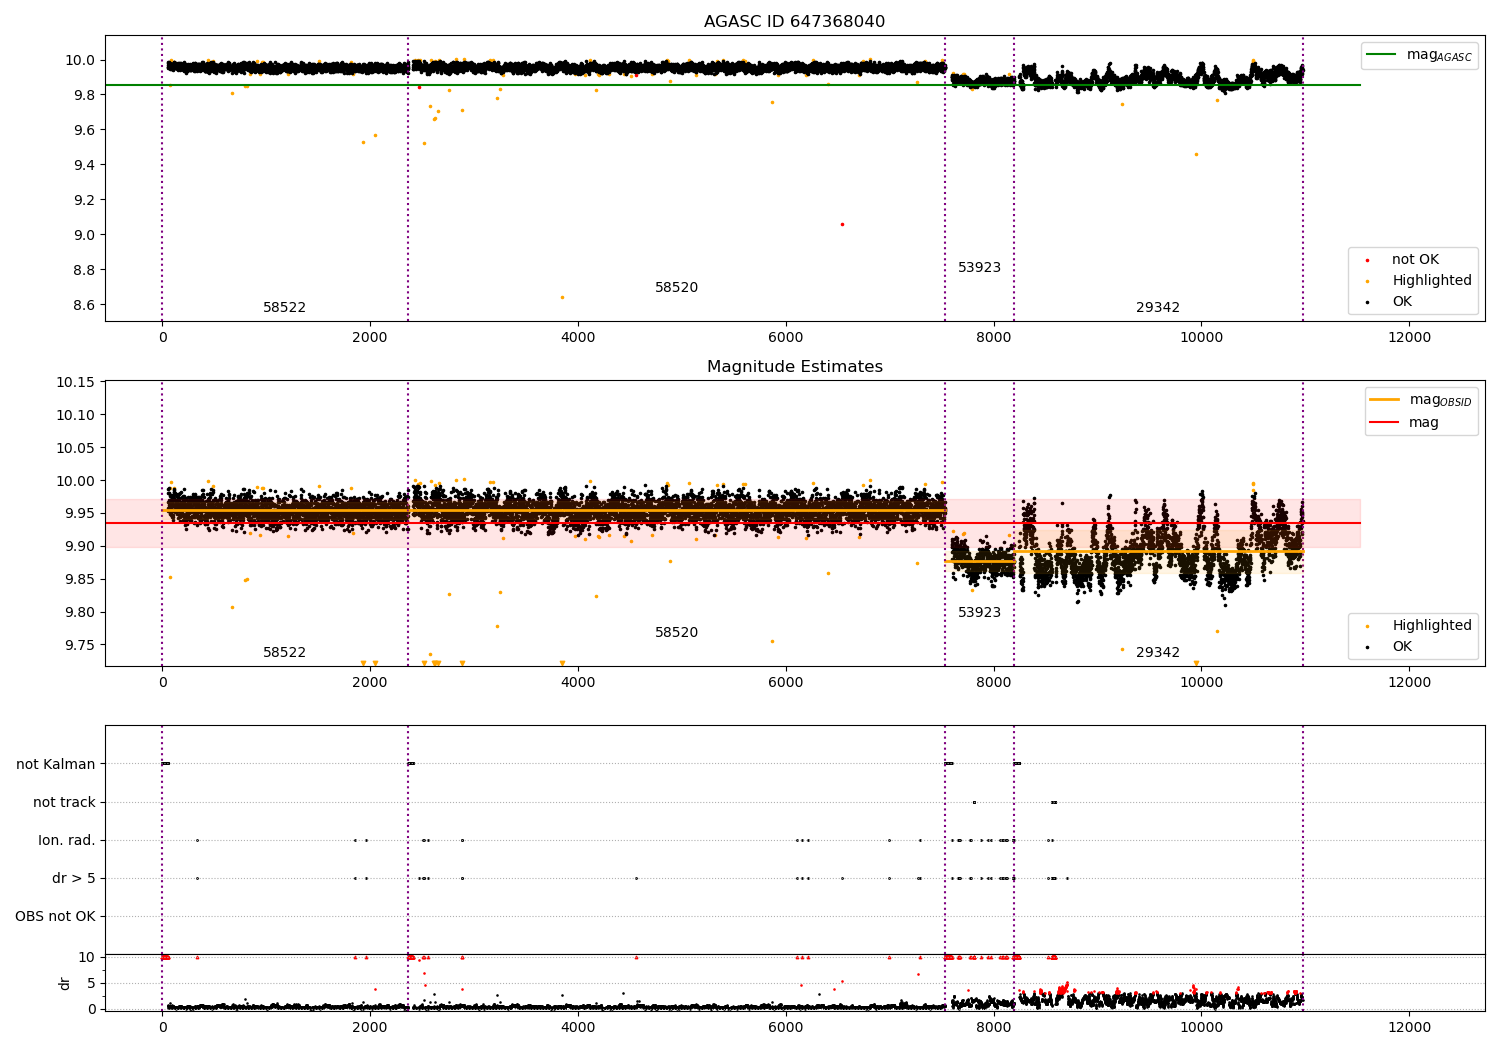Click the red 'not OK' outlier point near magnitude 9.0

click(842, 224)
